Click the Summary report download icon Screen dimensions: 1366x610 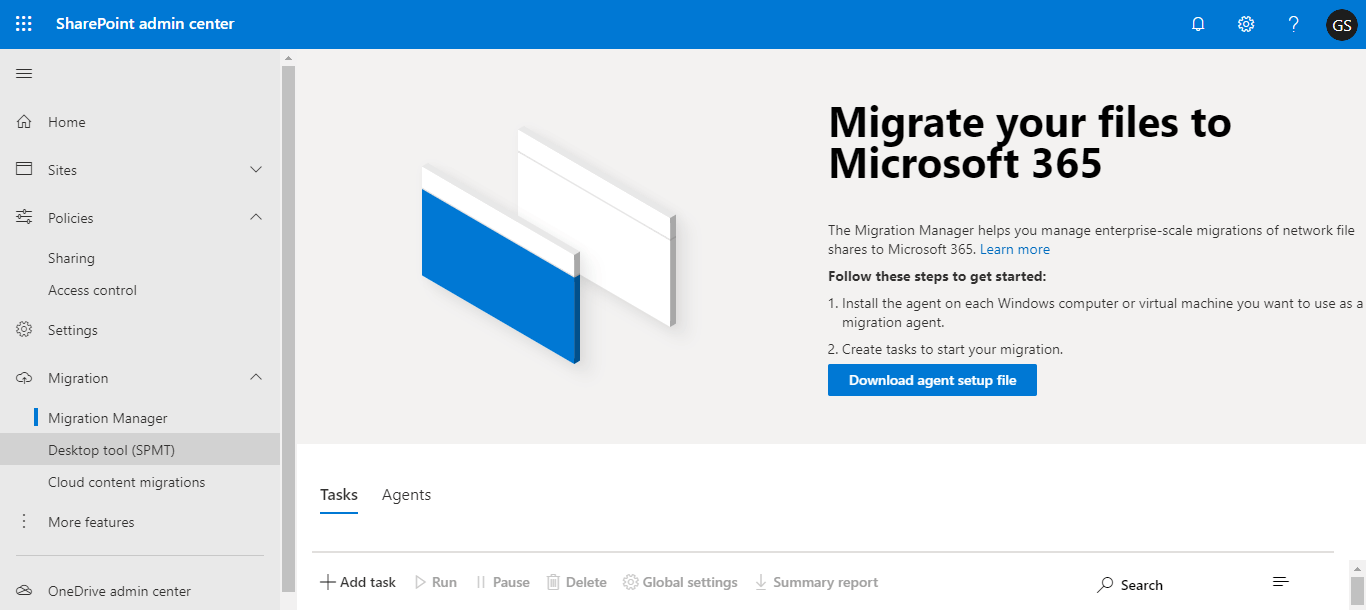(761, 582)
